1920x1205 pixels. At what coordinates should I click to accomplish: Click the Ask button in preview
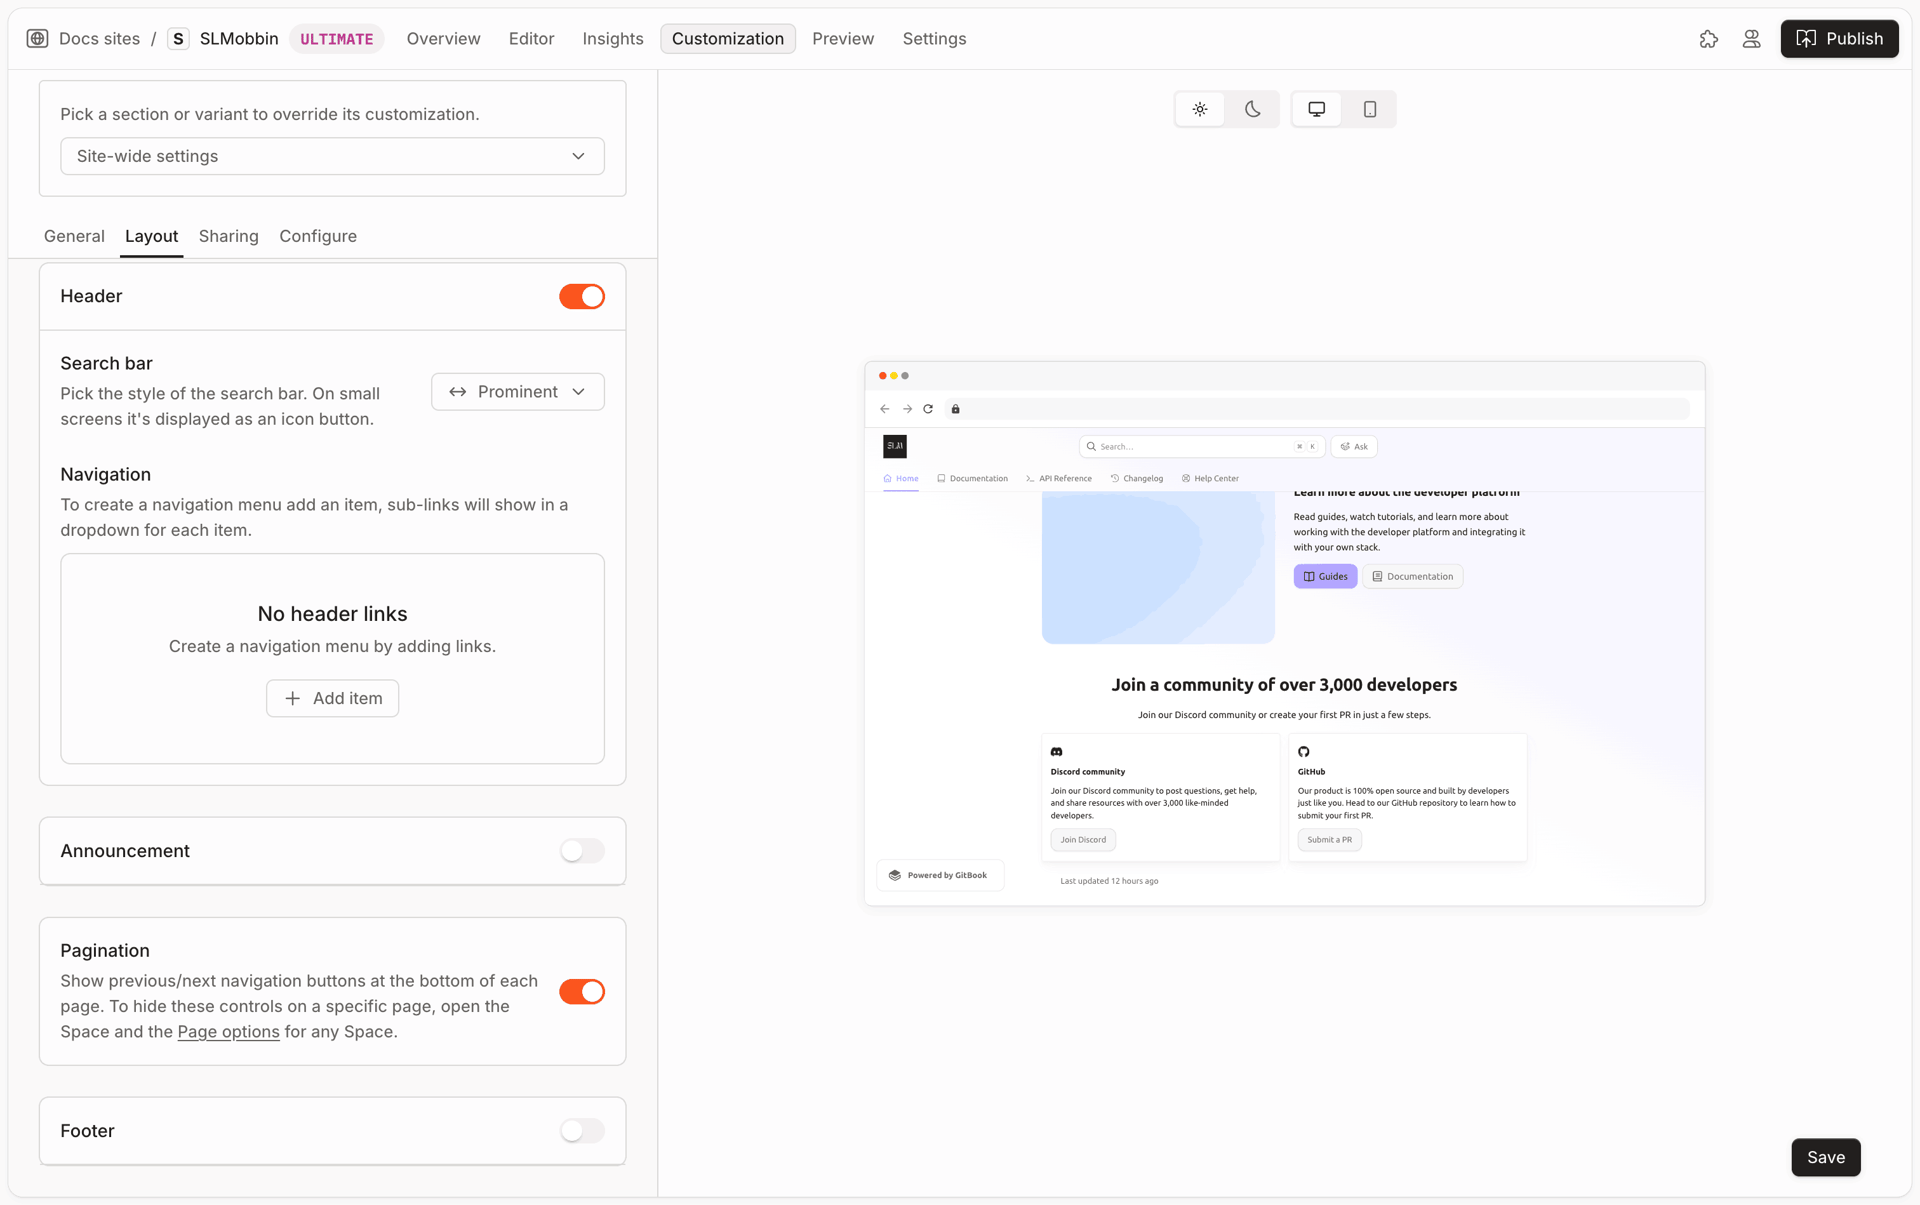click(1353, 446)
